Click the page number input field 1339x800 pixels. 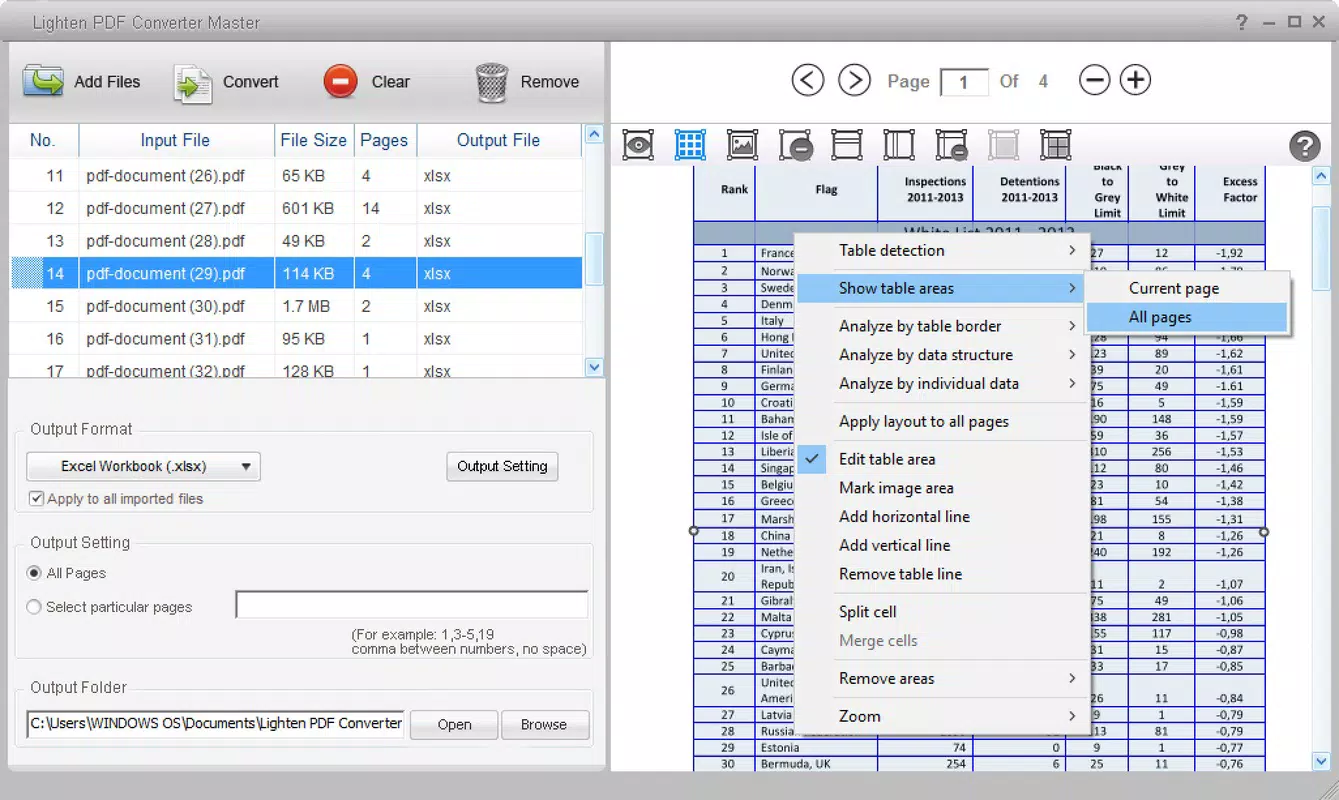[x=964, y=82]
